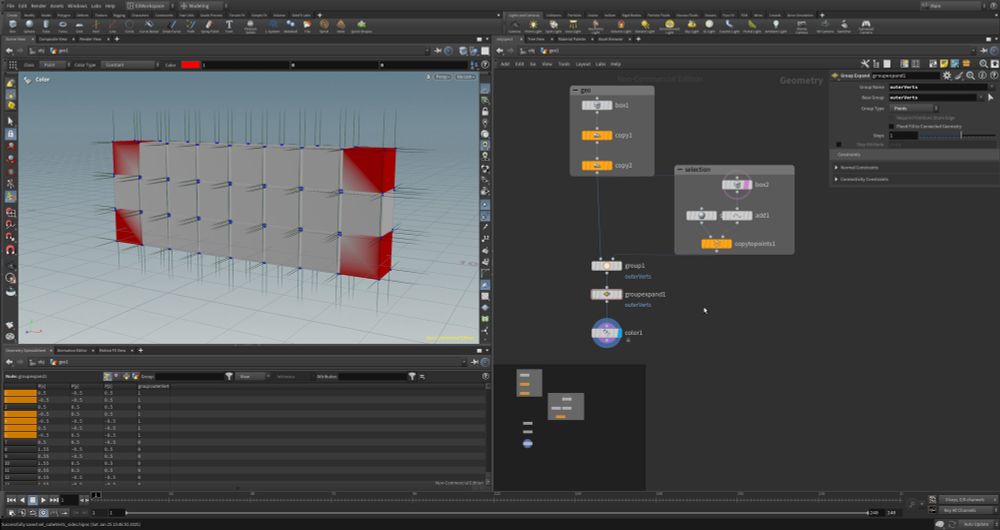Image resolution: width=1000 pixels, height=530 pixels.
Task: Jump to first frame in playbar
Action: (x=11, y=500)
